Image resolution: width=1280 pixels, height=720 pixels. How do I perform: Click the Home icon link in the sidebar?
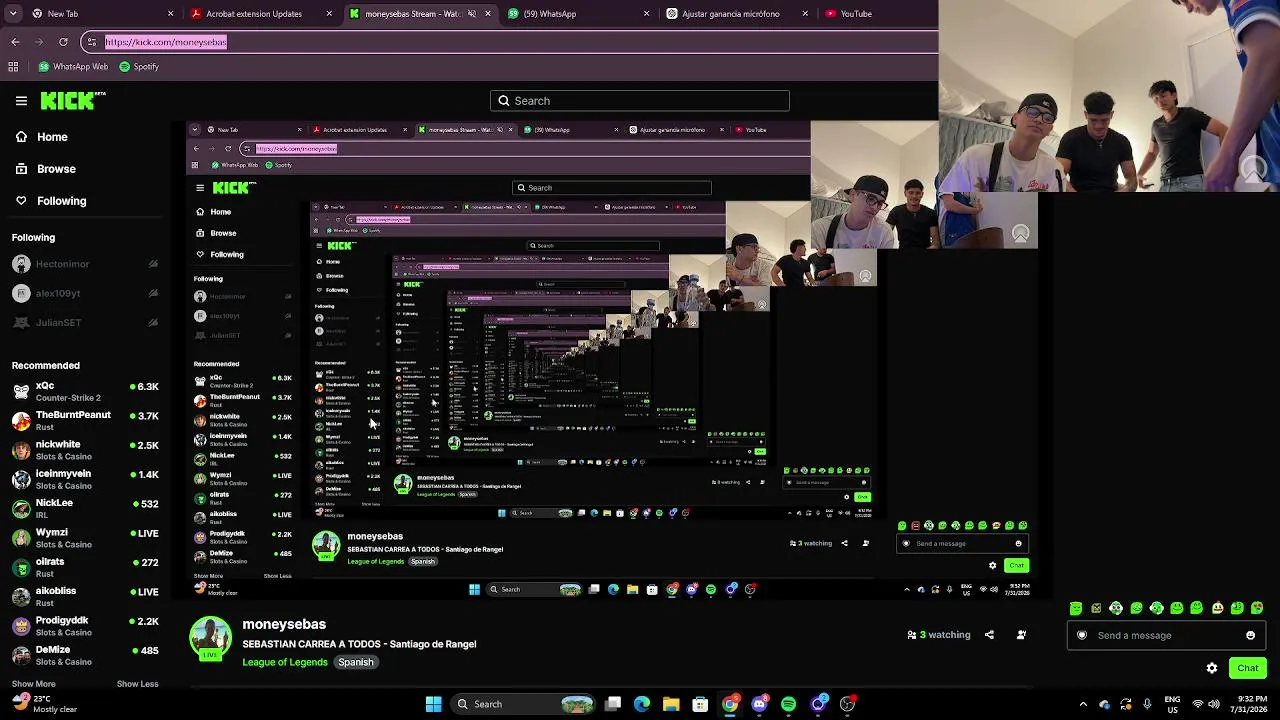tap(21, 137)
